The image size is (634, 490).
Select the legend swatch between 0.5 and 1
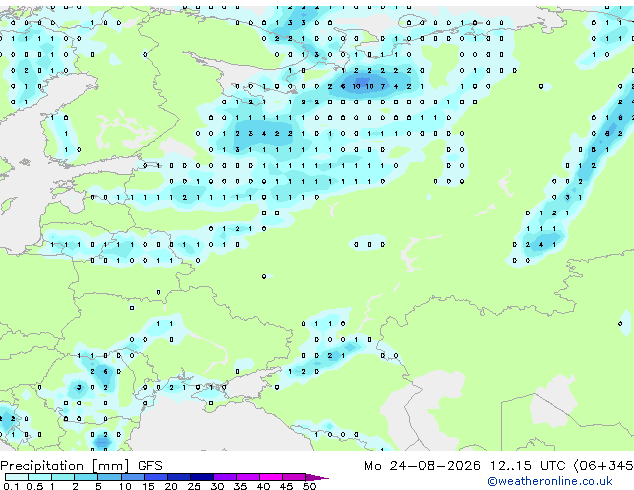(40, 477)
